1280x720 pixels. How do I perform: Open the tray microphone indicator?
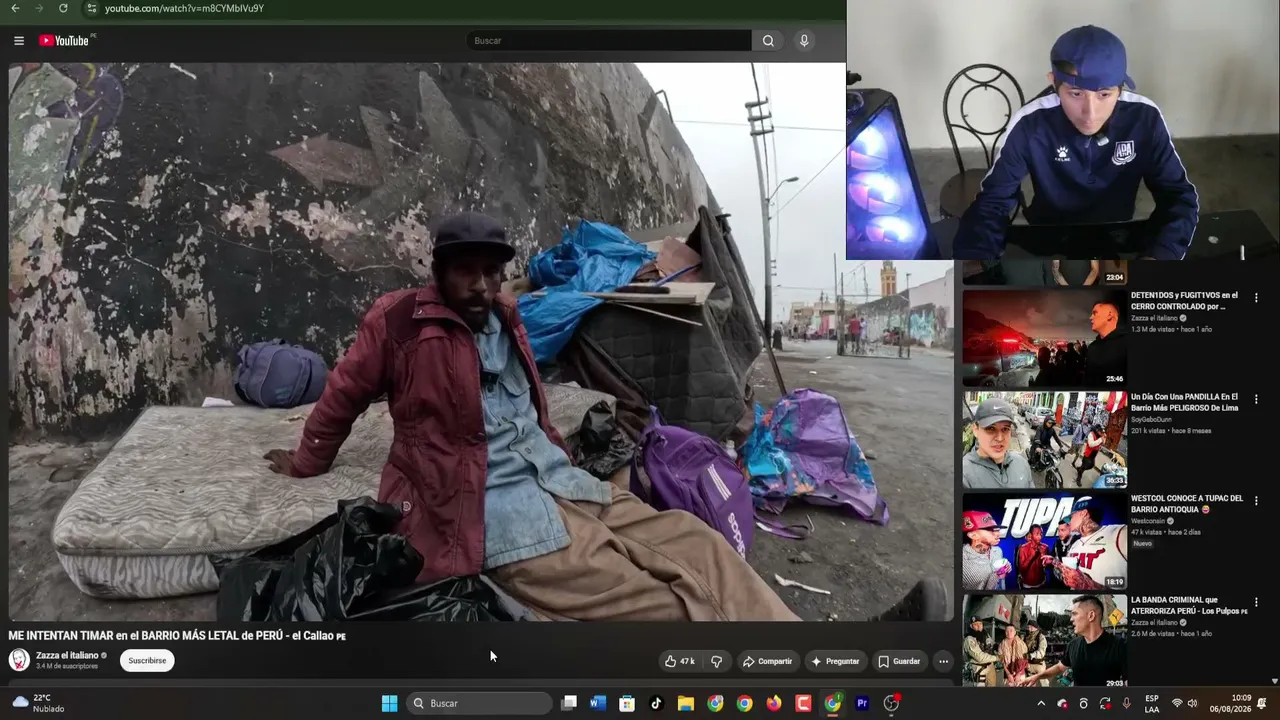click(1126, 703)
